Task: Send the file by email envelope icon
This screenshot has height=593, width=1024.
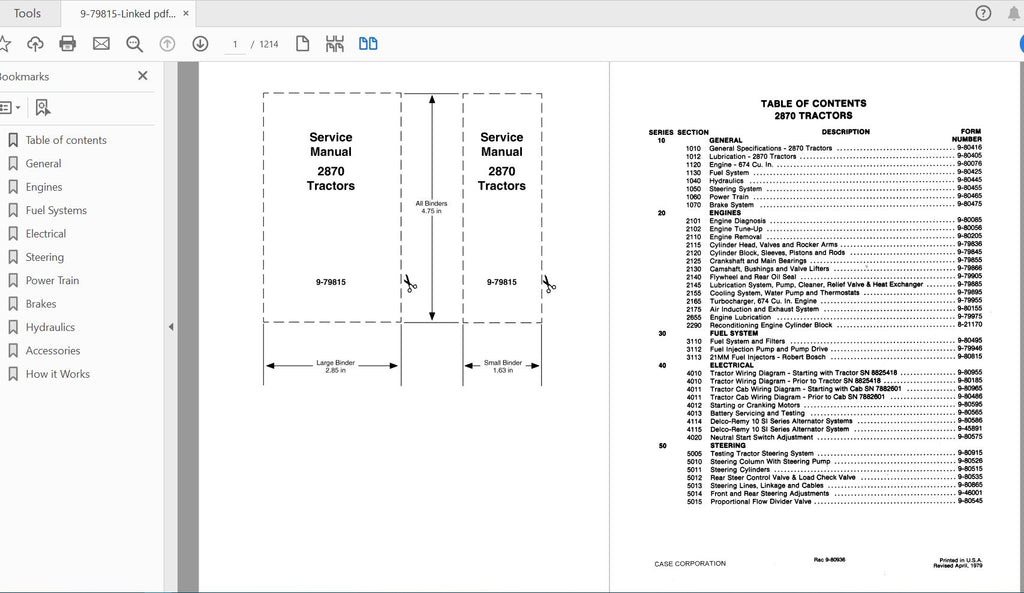Action: [101, 44]
